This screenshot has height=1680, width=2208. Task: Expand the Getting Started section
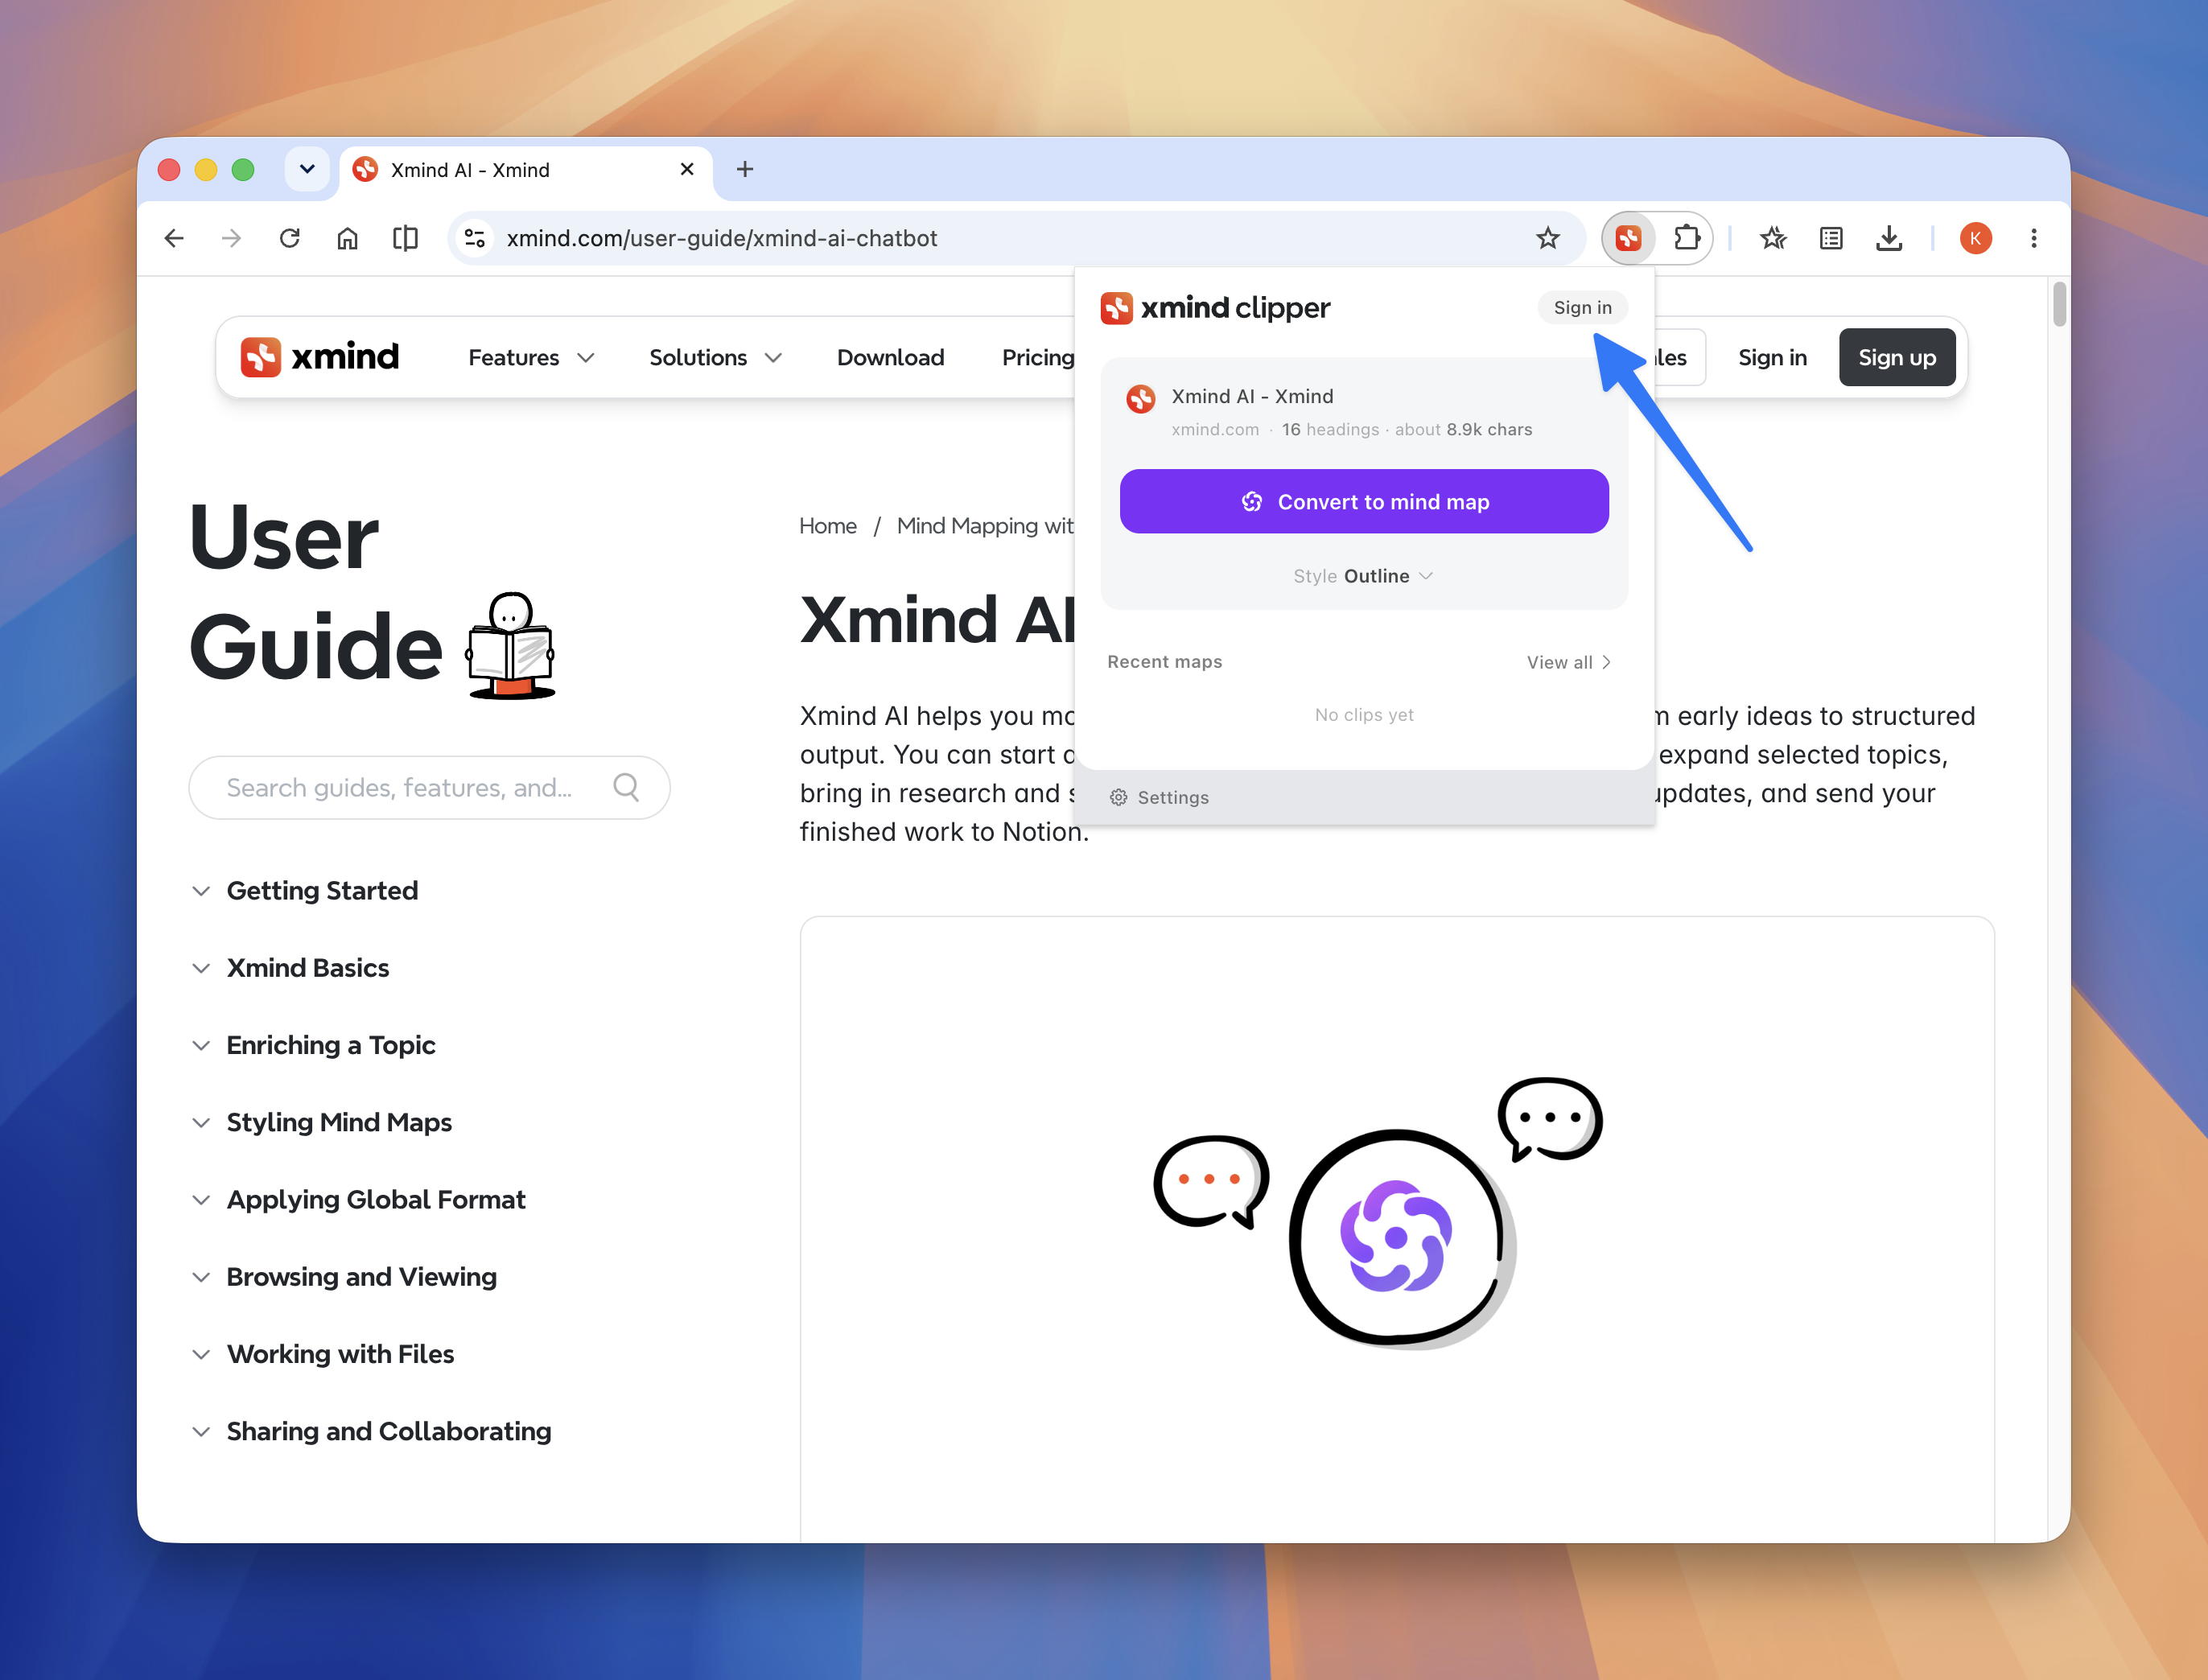[305, 890]
